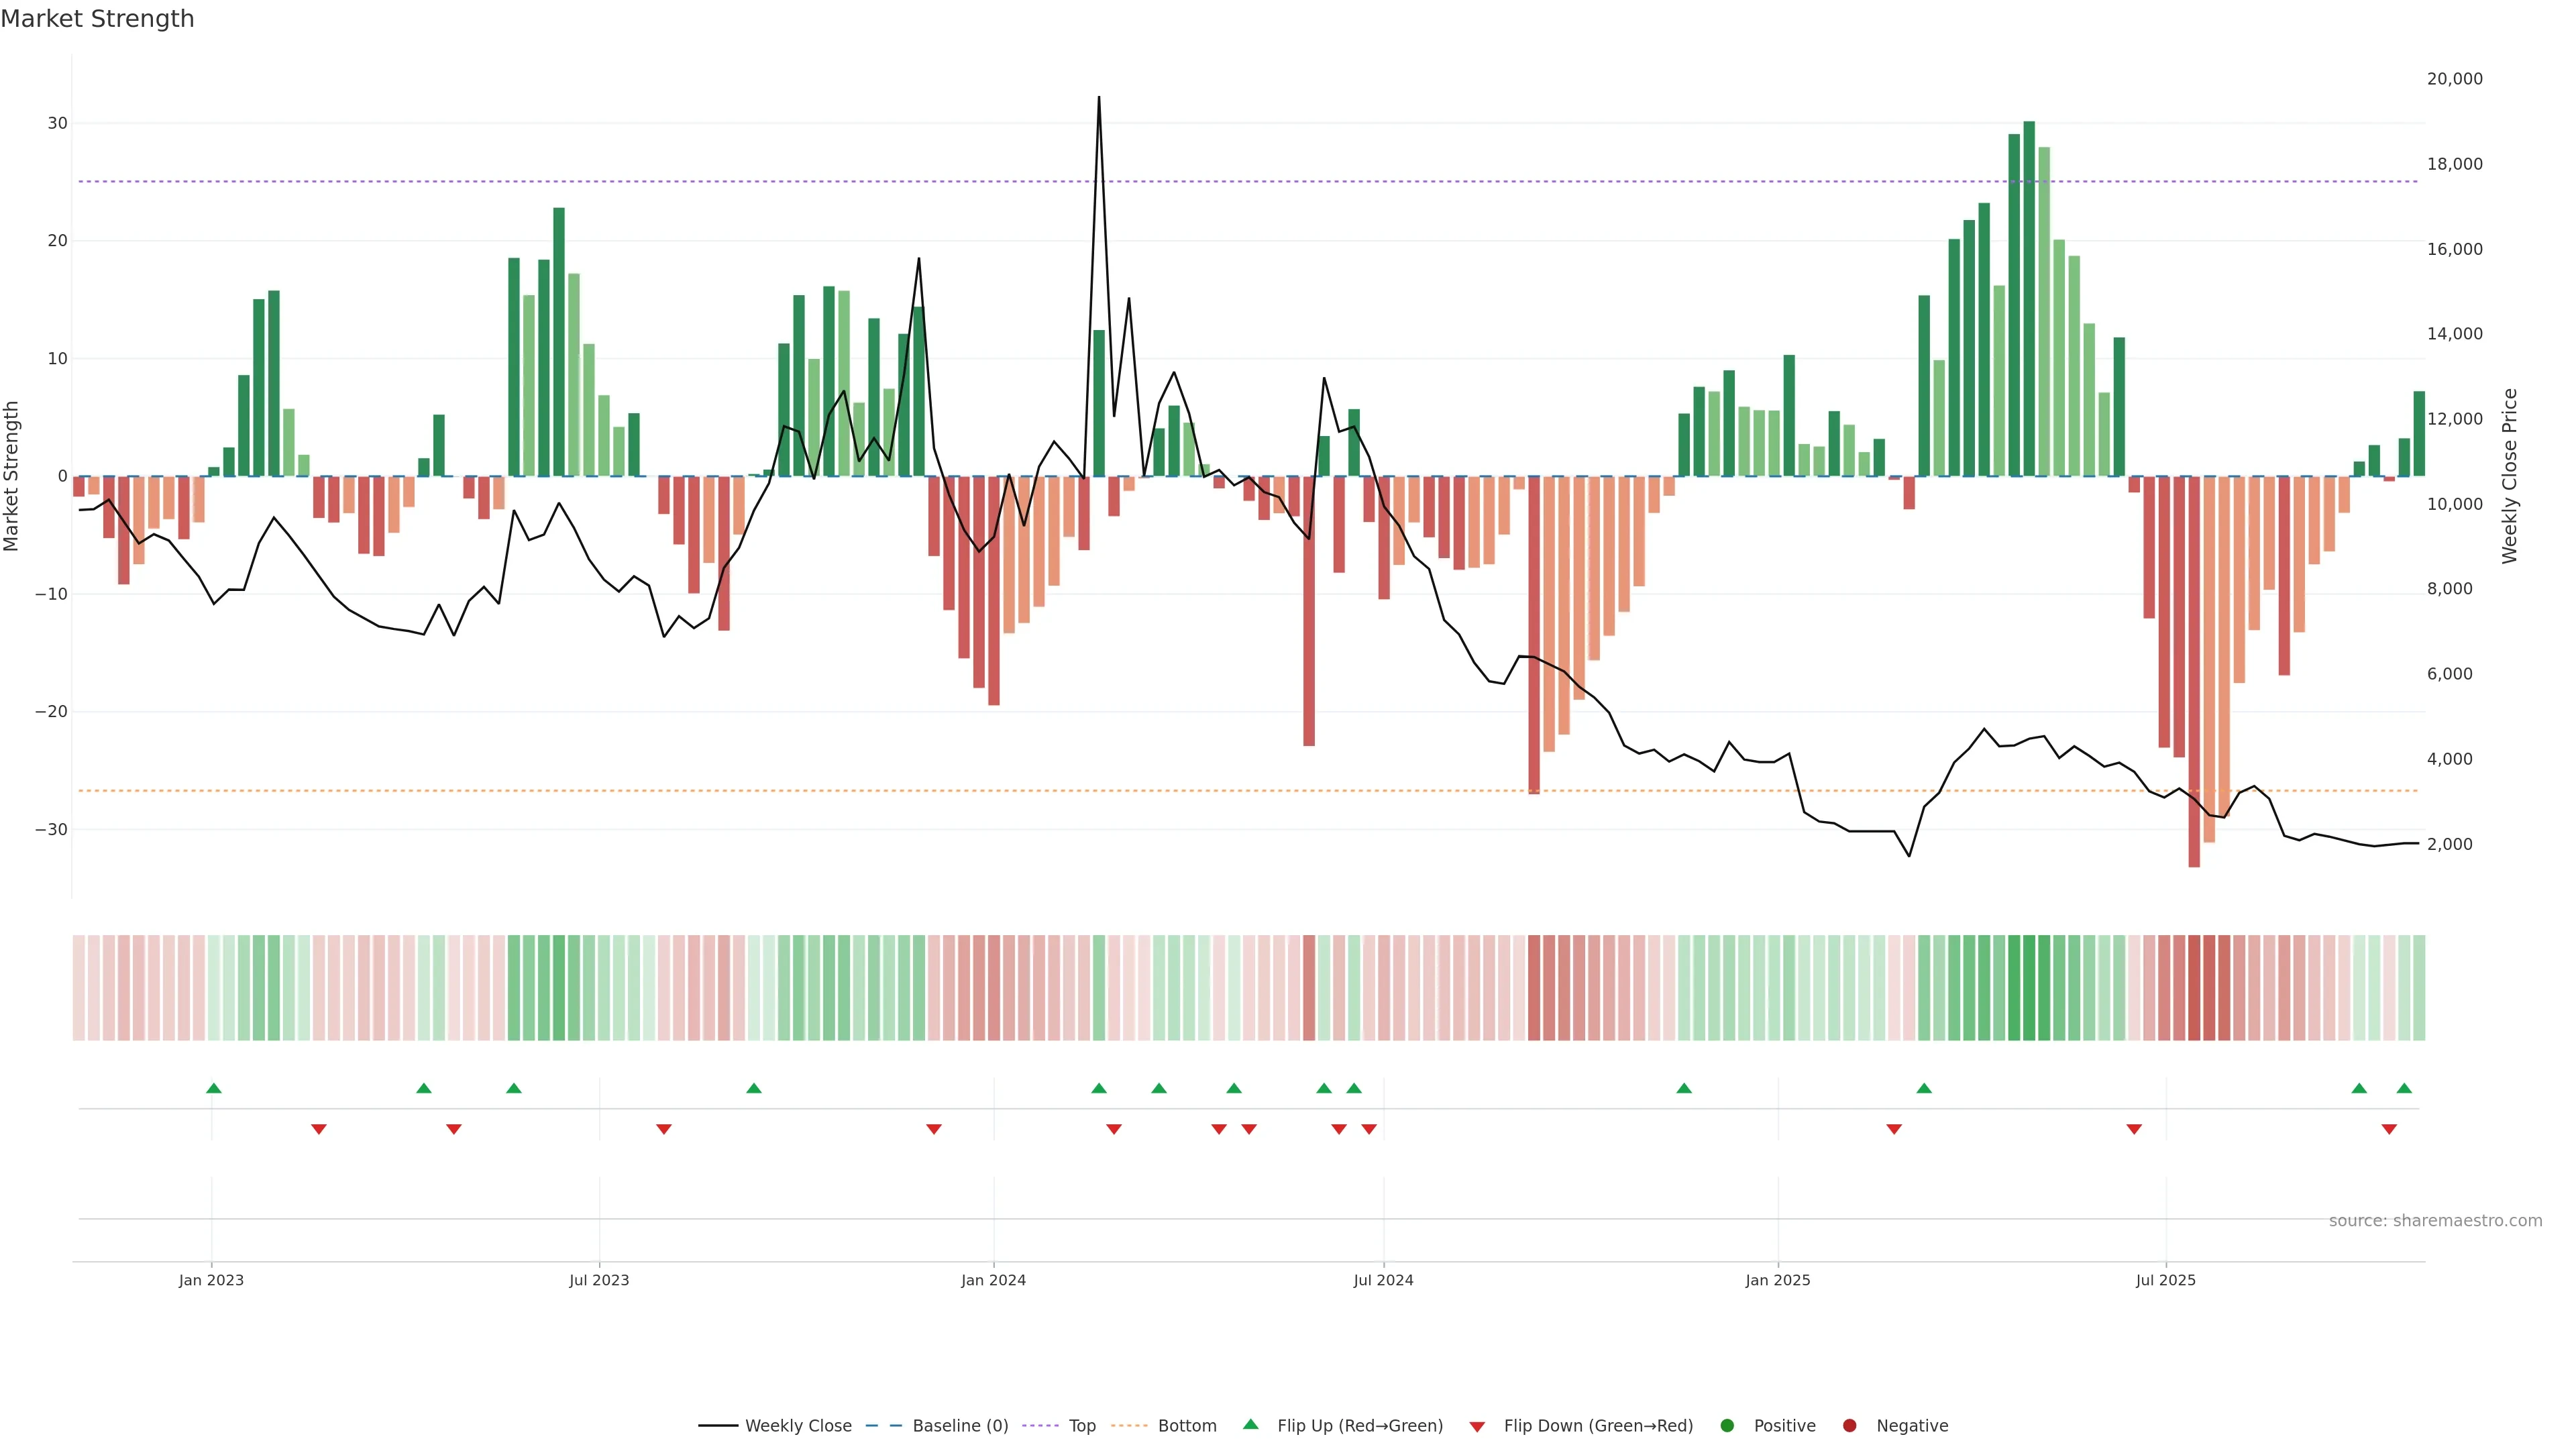Click the green Positive circle in legend
Viewport: 2576px width, 1449px height.
(x=1727, y=1425)
